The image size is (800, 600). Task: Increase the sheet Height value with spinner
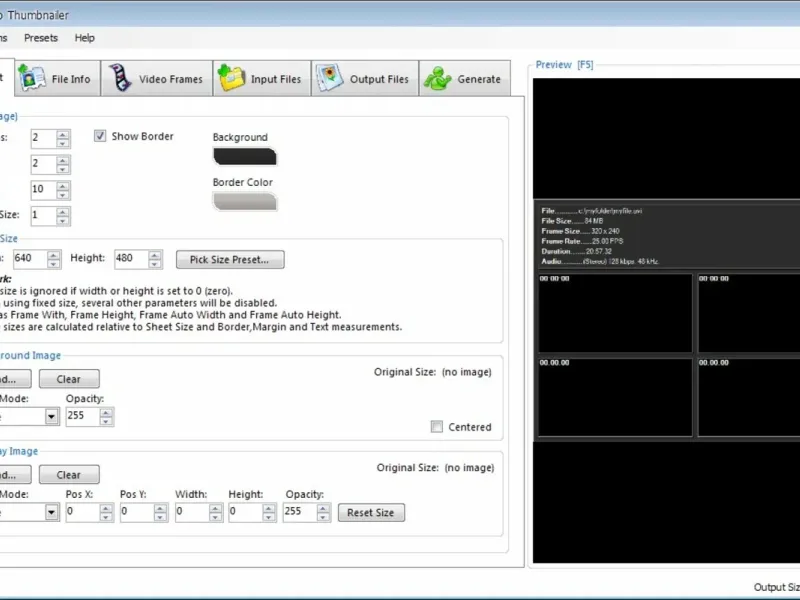[155, 255]
